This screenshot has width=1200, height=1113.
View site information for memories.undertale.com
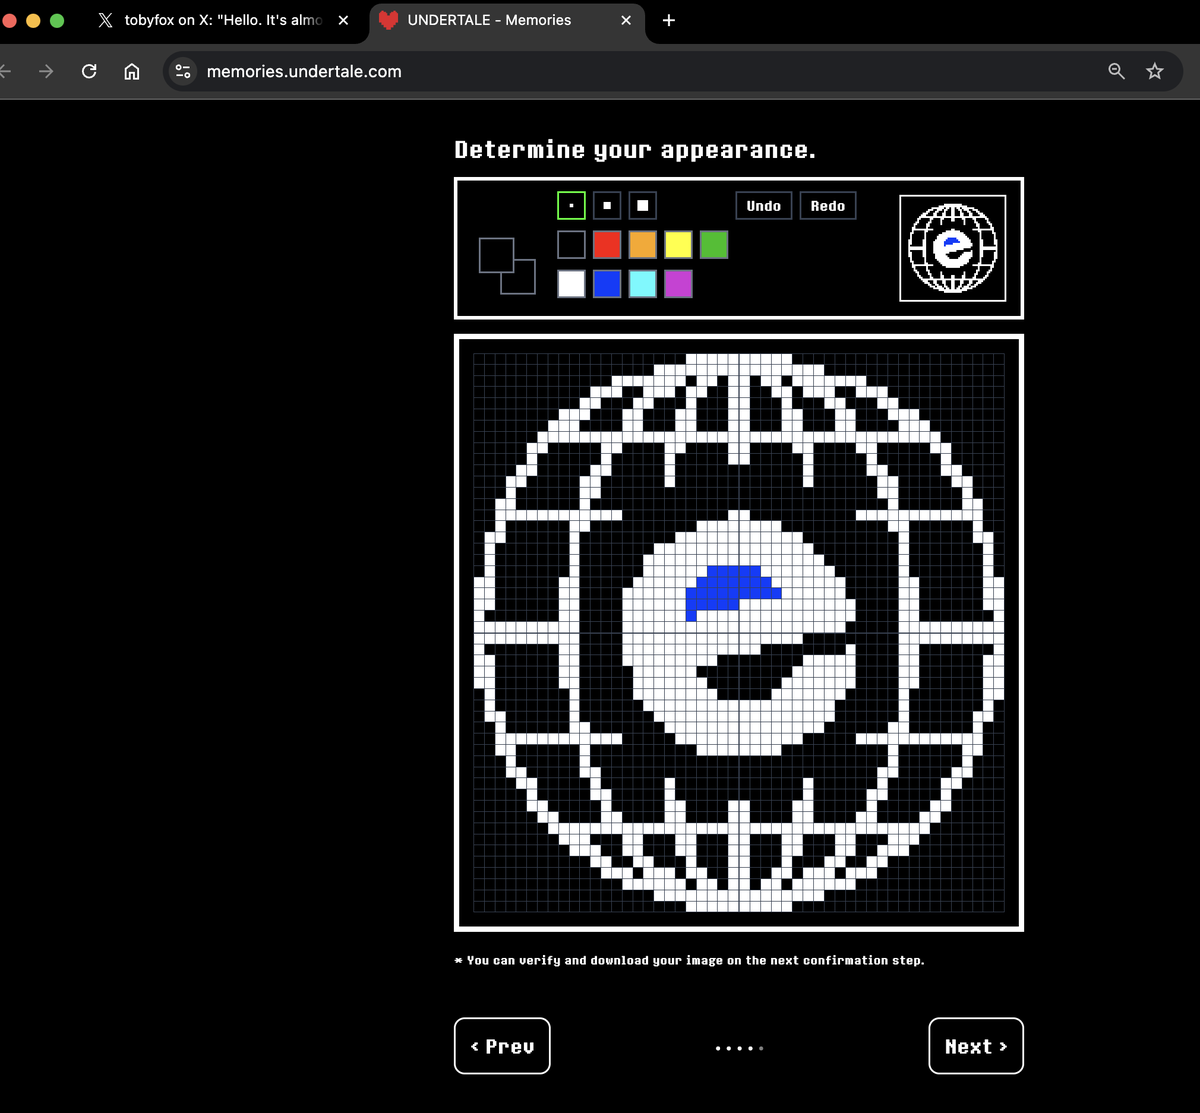pos(183,71)
